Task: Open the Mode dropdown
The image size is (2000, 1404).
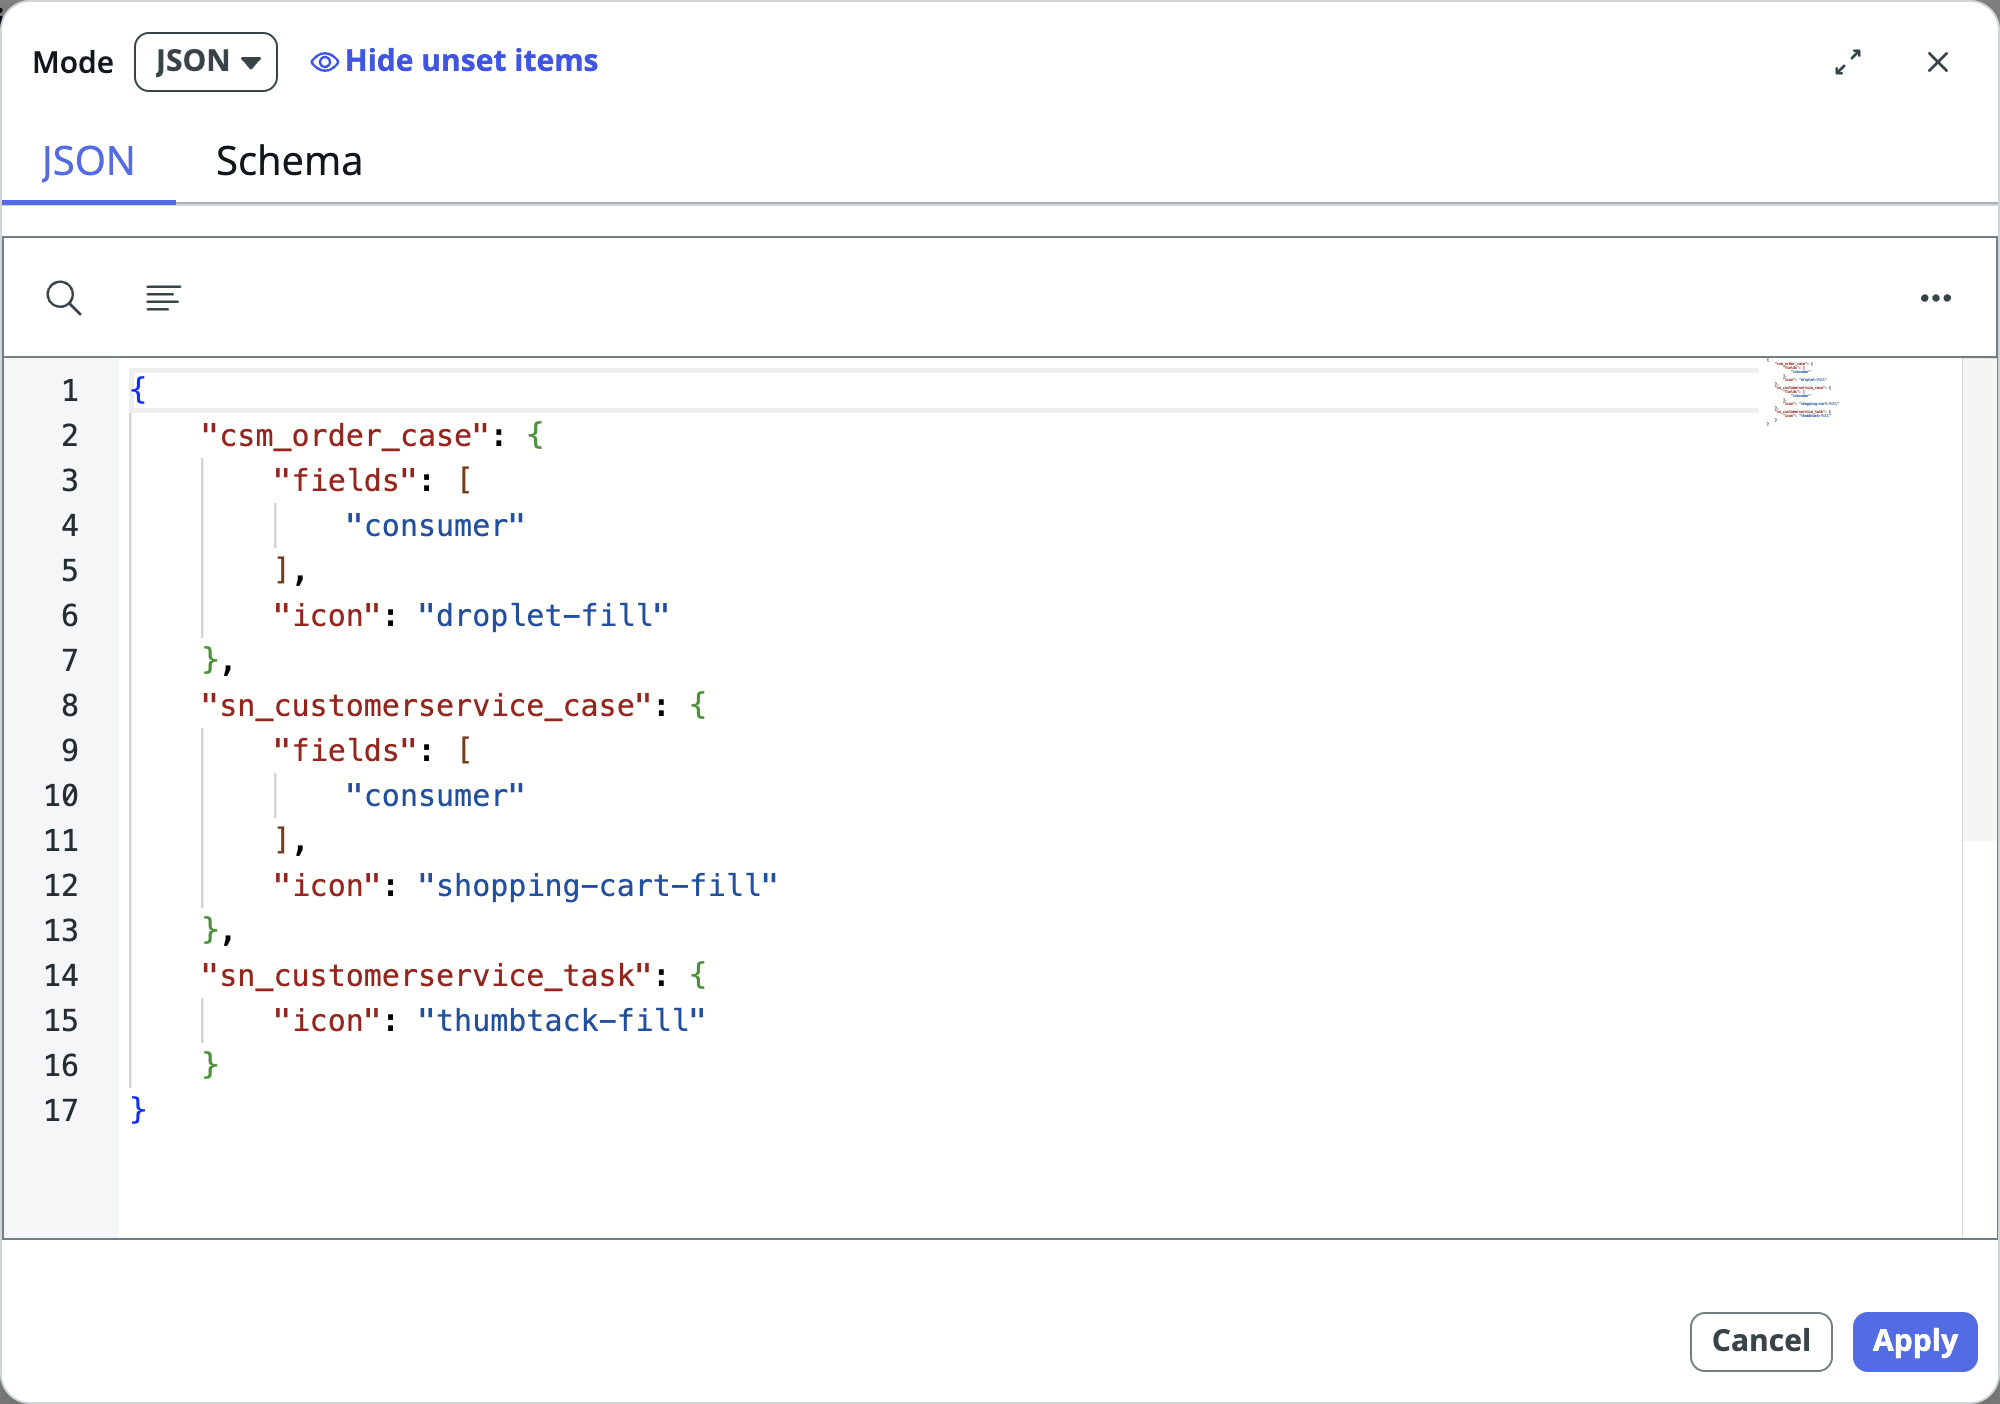Action: [x=205, y=61]
